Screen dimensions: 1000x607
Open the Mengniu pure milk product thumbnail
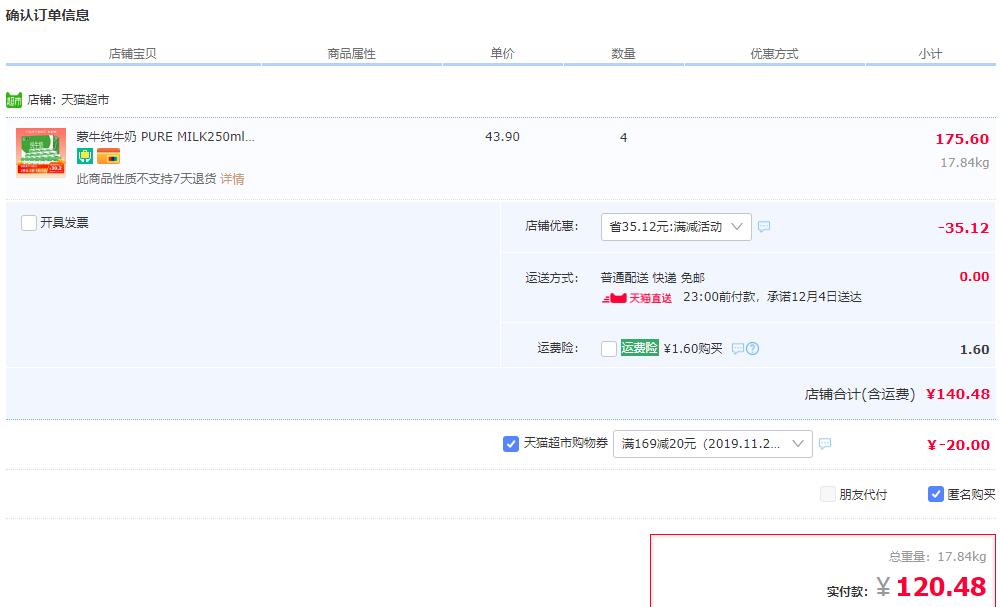coord(41,152)
